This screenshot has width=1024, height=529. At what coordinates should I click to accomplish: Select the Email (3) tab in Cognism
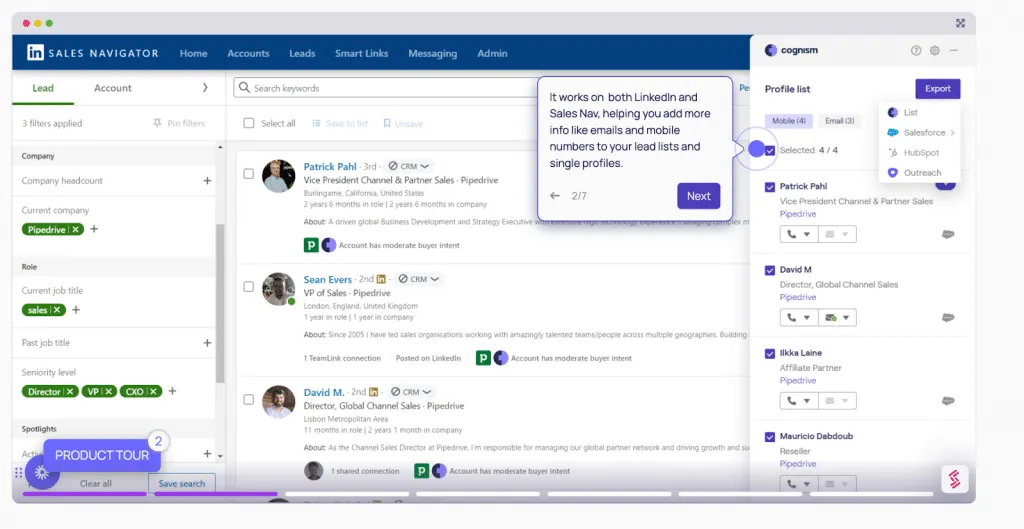839,121
